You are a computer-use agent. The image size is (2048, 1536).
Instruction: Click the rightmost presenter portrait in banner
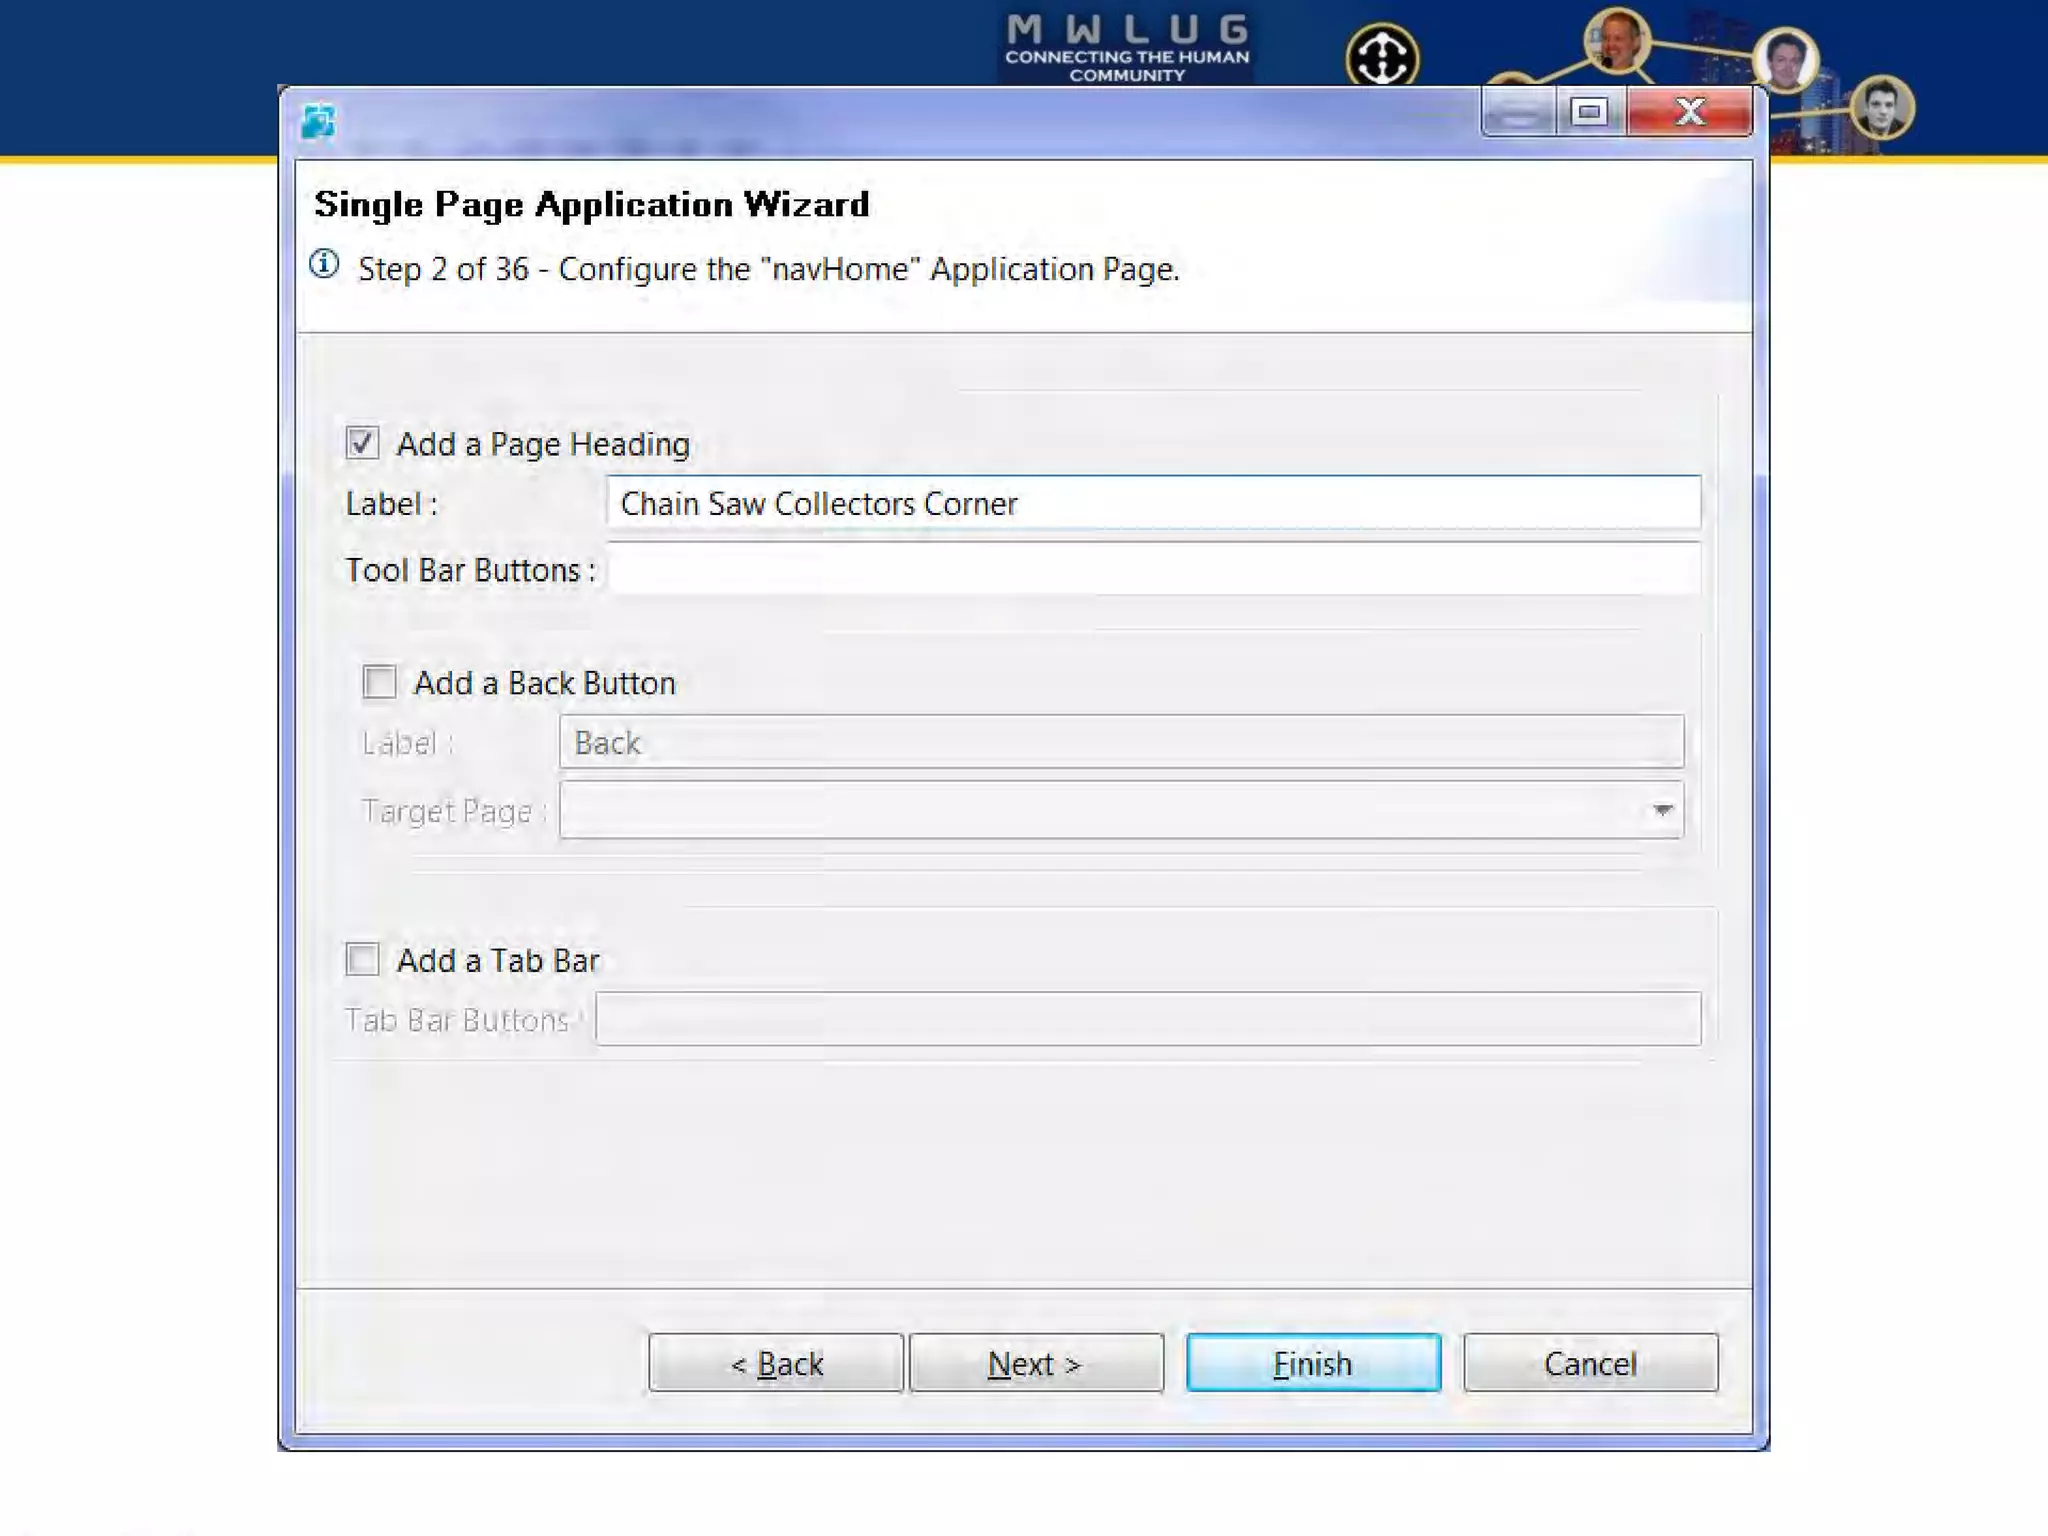(x=1881, y=108)
